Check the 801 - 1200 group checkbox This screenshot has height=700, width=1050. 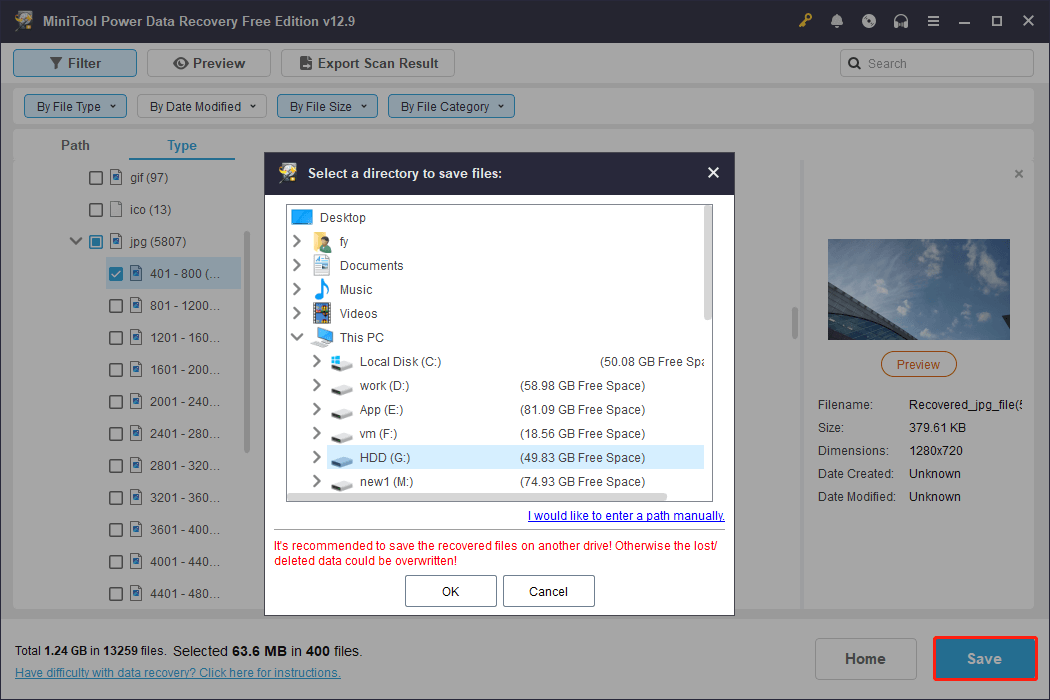(x=116, y=305)
